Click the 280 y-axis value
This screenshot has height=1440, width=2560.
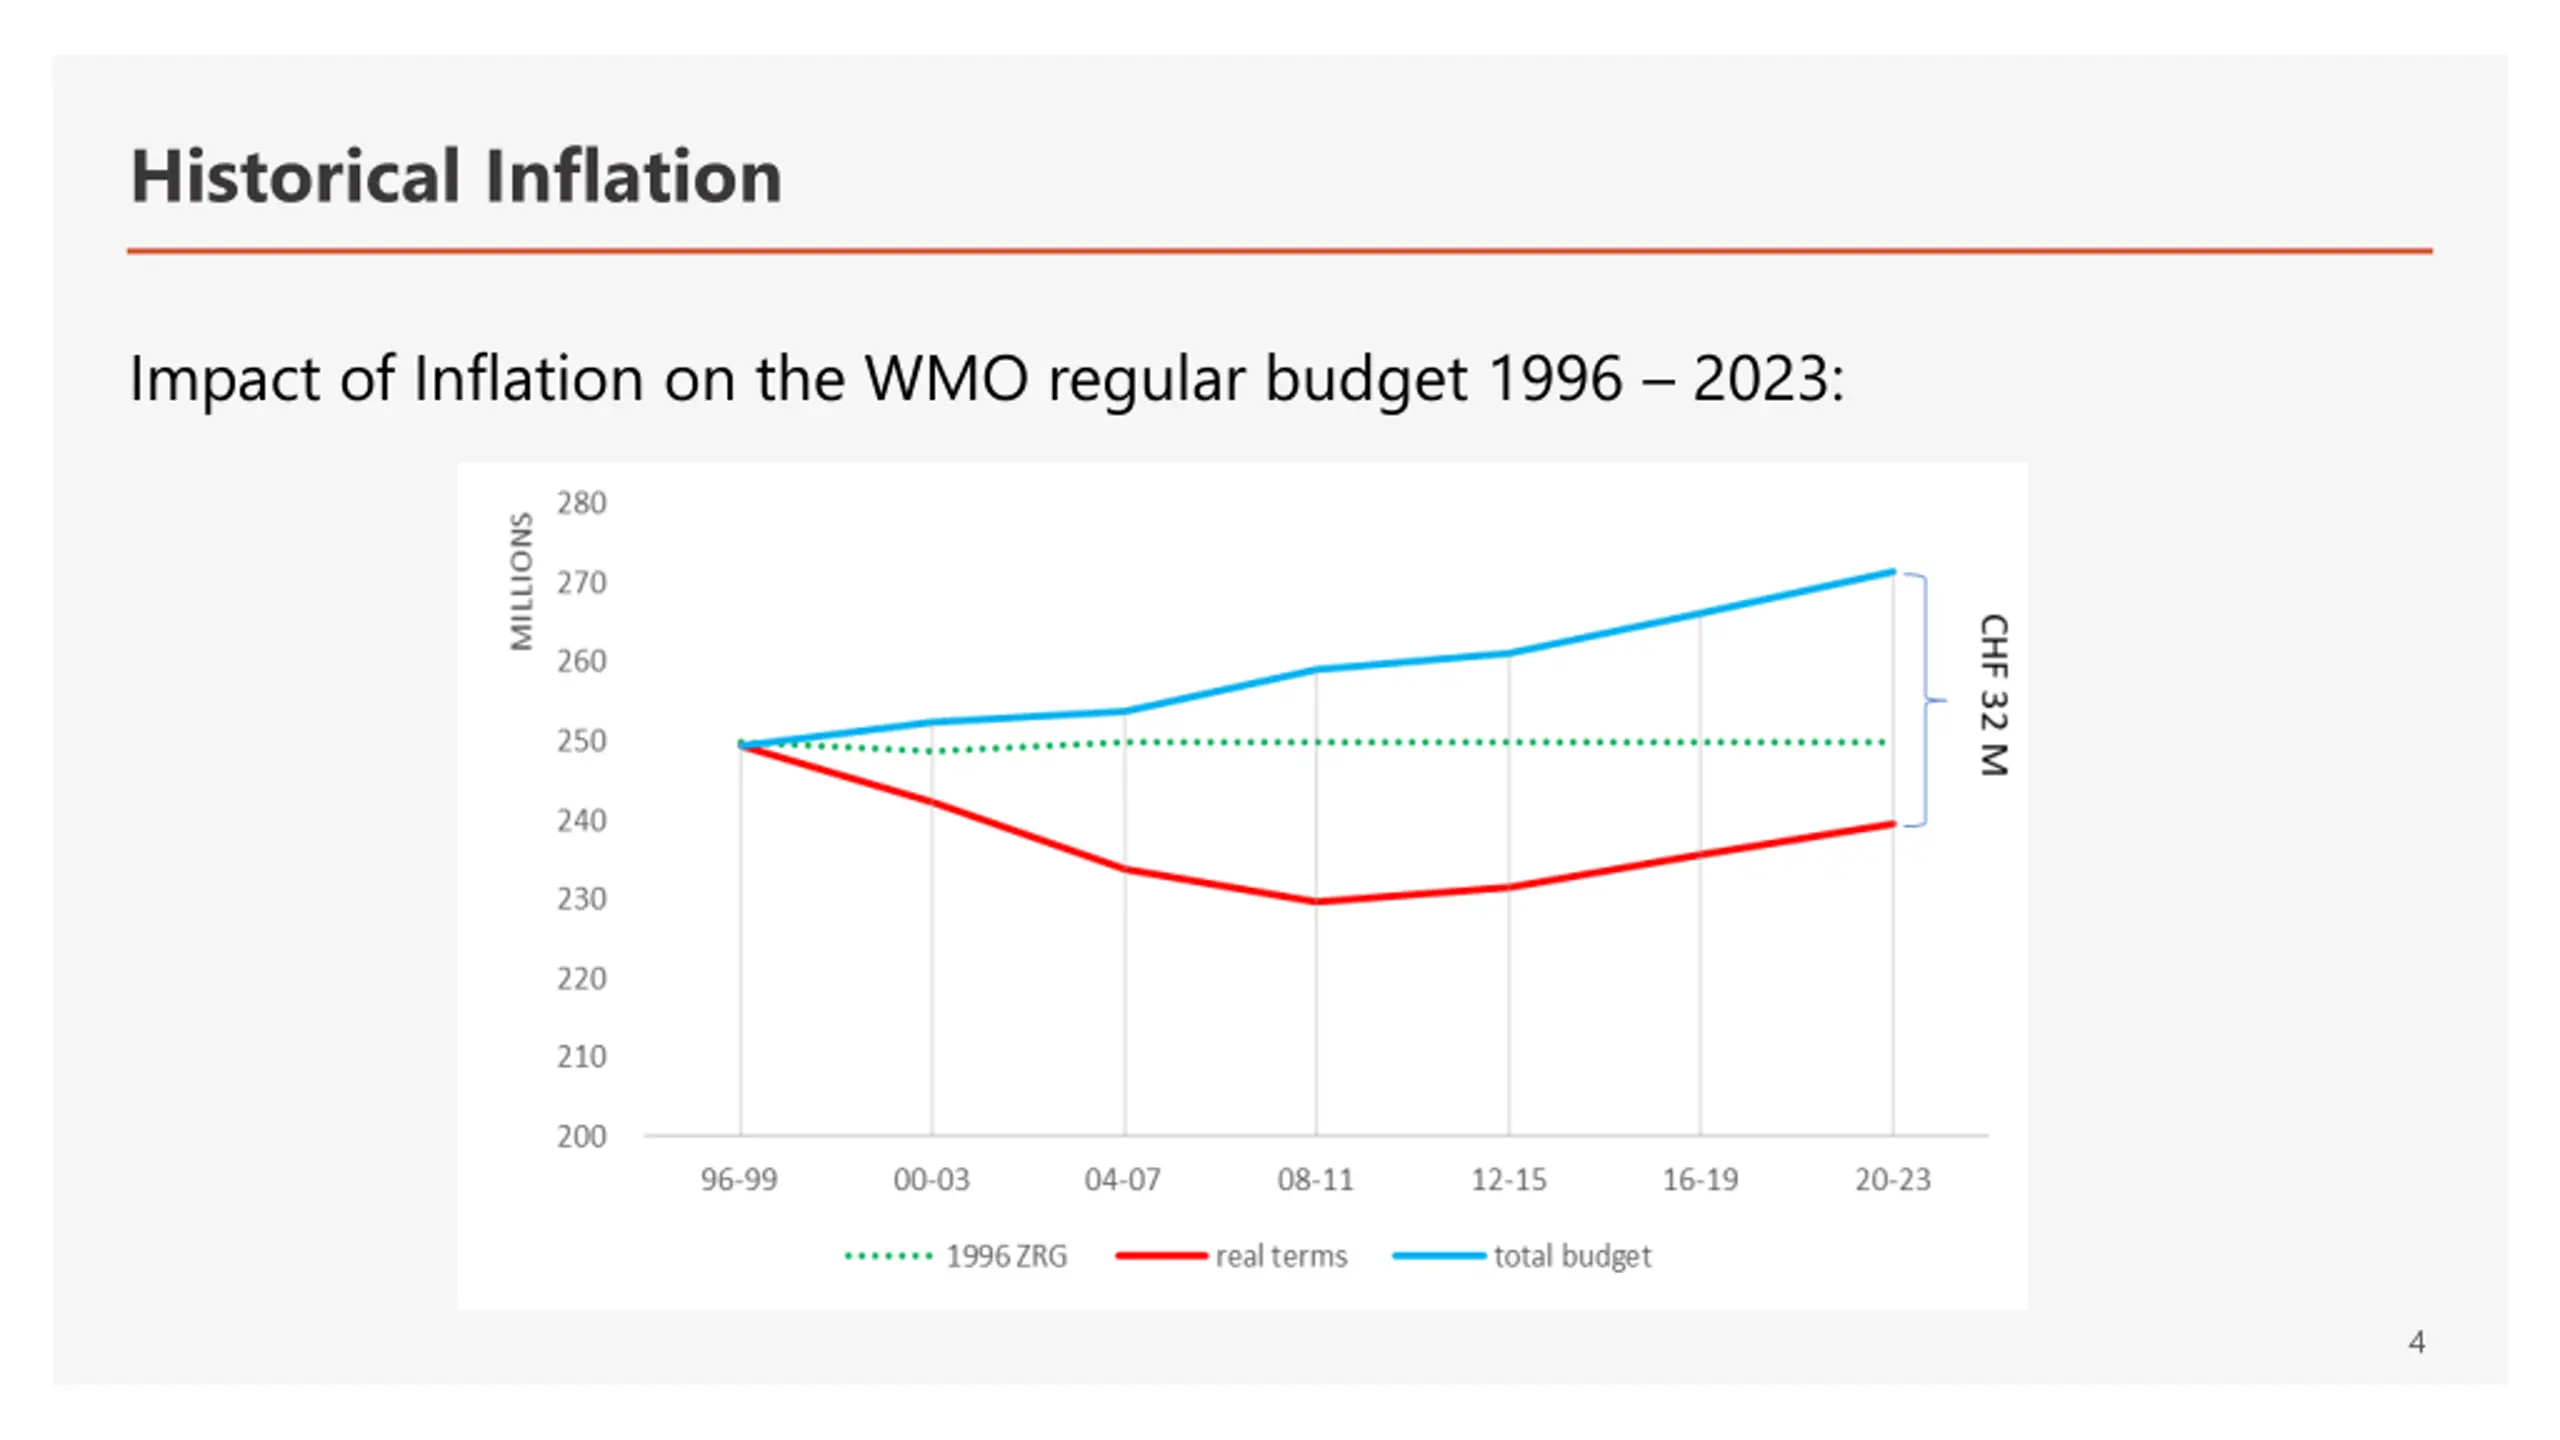pos(582,503)
